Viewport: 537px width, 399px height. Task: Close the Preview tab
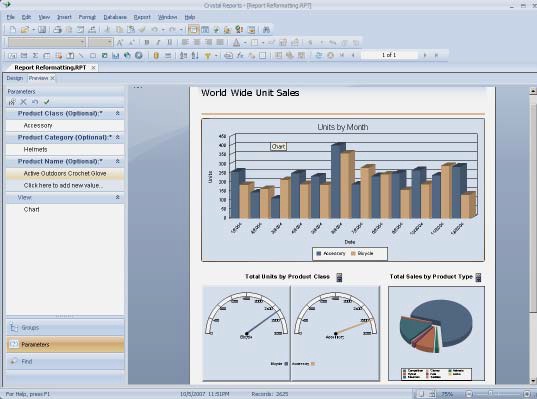click(x=52, y=78)
